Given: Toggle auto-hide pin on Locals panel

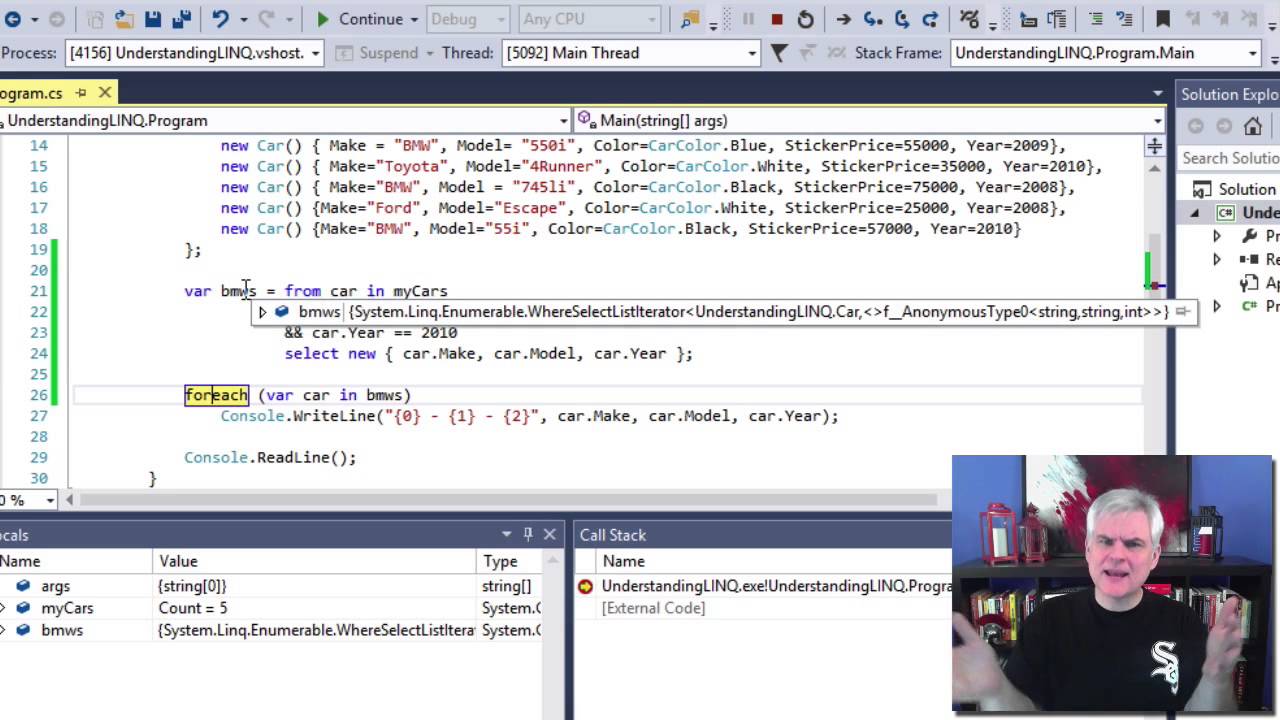Looking at the screenshot, I should [x=528, y=534].
